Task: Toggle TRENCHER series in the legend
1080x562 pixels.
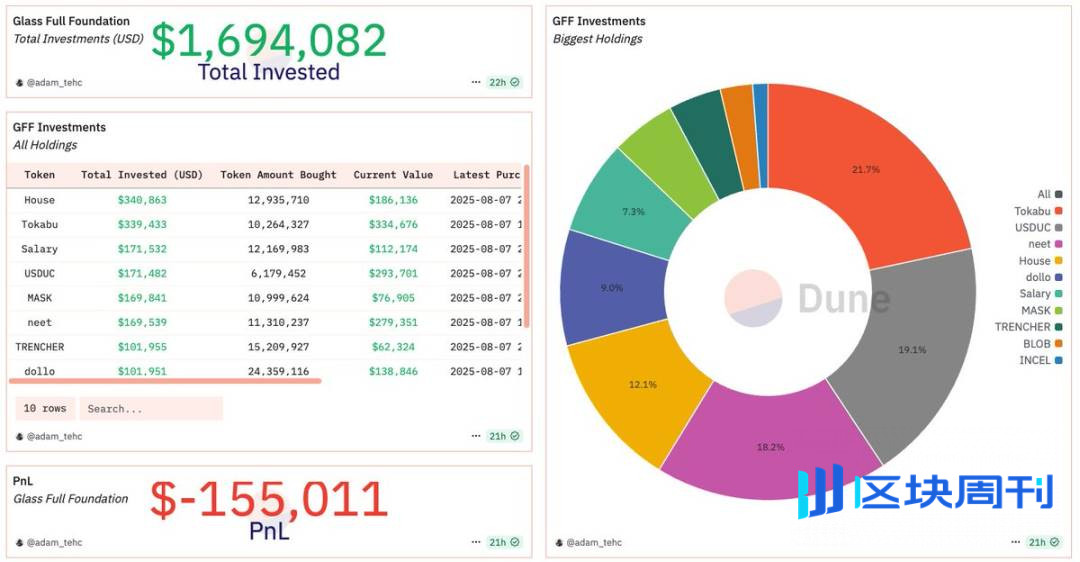Action: (x=1028, y=327)
